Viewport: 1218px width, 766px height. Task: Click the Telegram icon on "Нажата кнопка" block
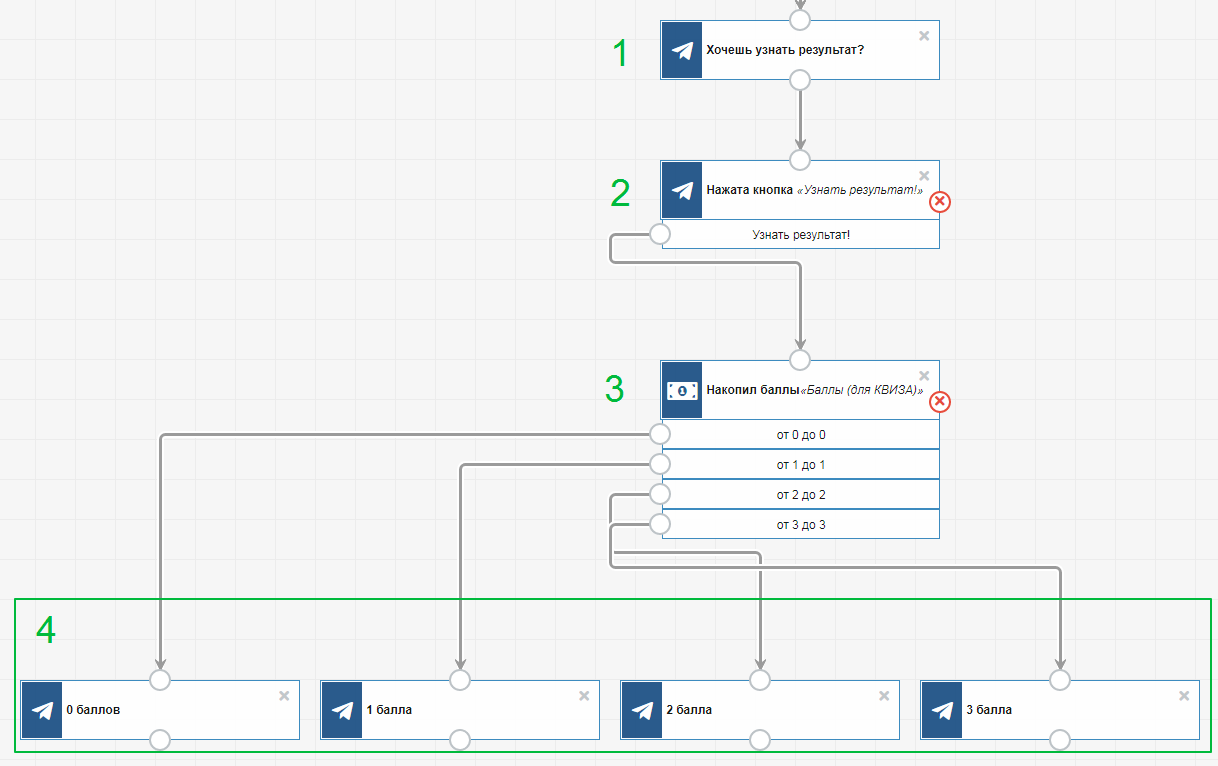[x=682, y=190]
